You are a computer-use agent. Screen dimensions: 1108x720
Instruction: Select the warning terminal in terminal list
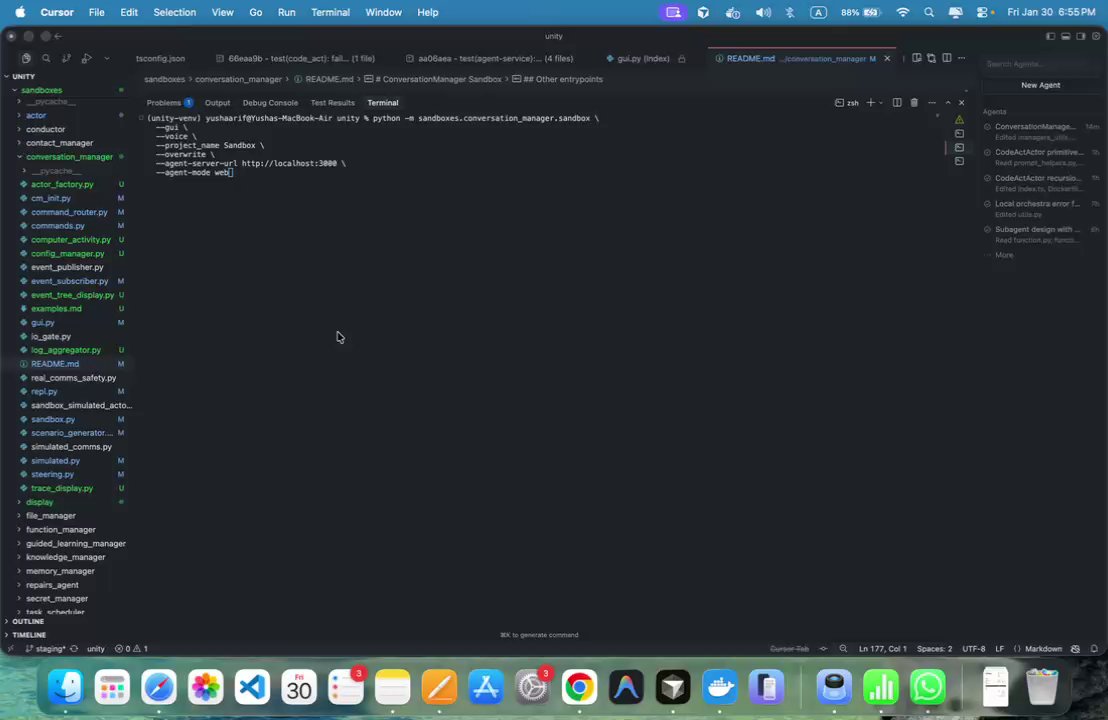(x=959, y=120)
